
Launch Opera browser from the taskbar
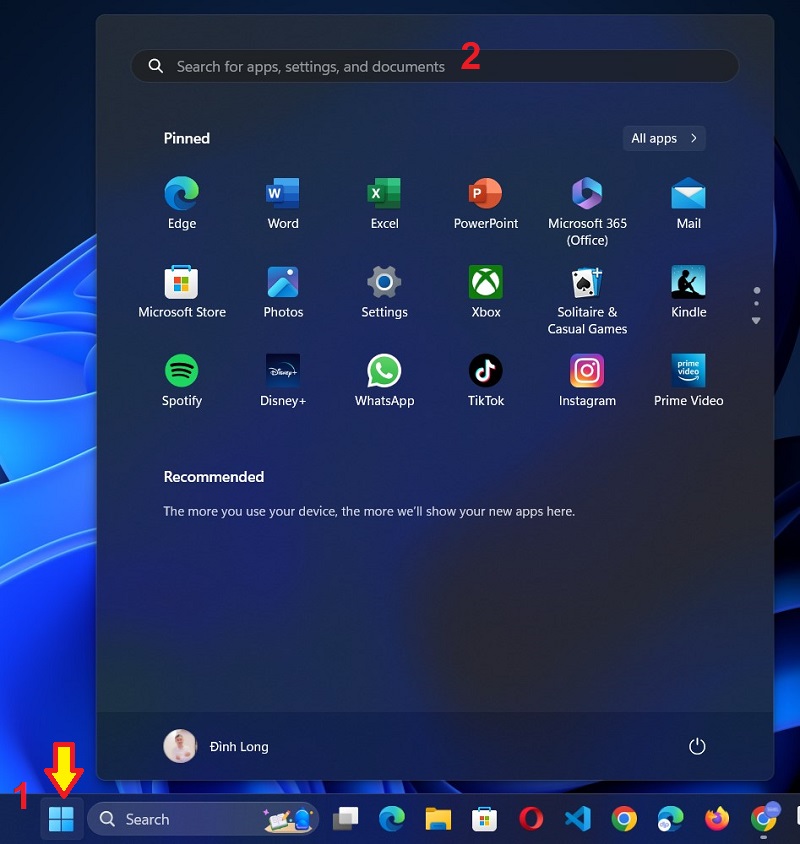[x=531, y=819]
